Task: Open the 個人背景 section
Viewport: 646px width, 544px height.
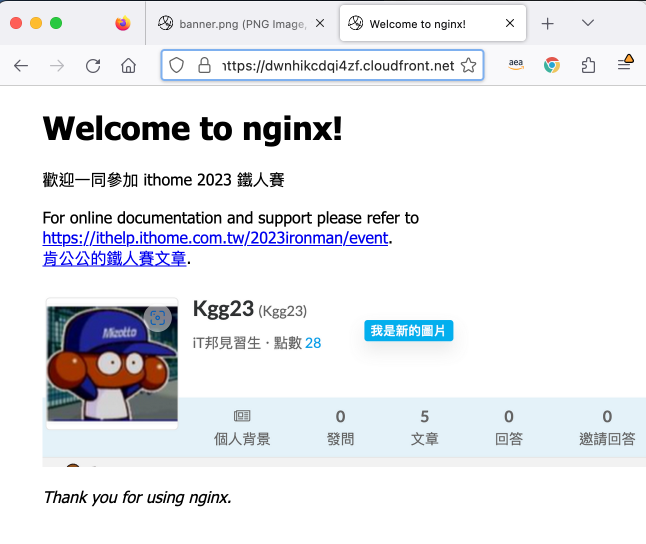Action: 242,427
